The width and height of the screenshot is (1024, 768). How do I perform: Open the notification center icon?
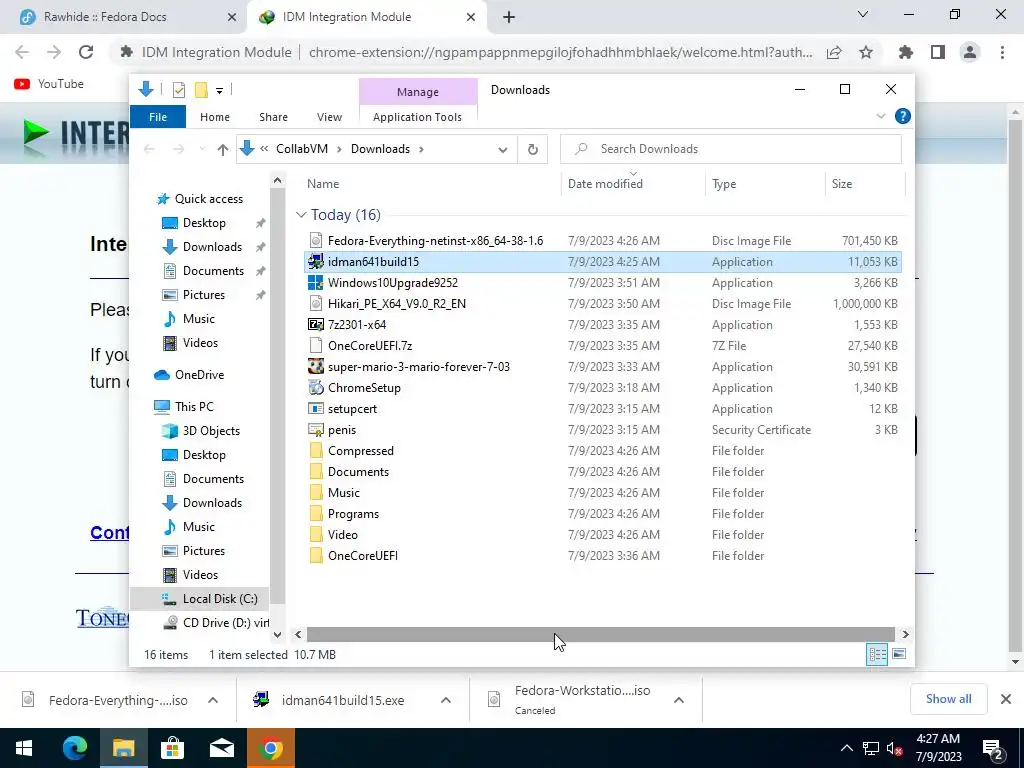point(993,748)
